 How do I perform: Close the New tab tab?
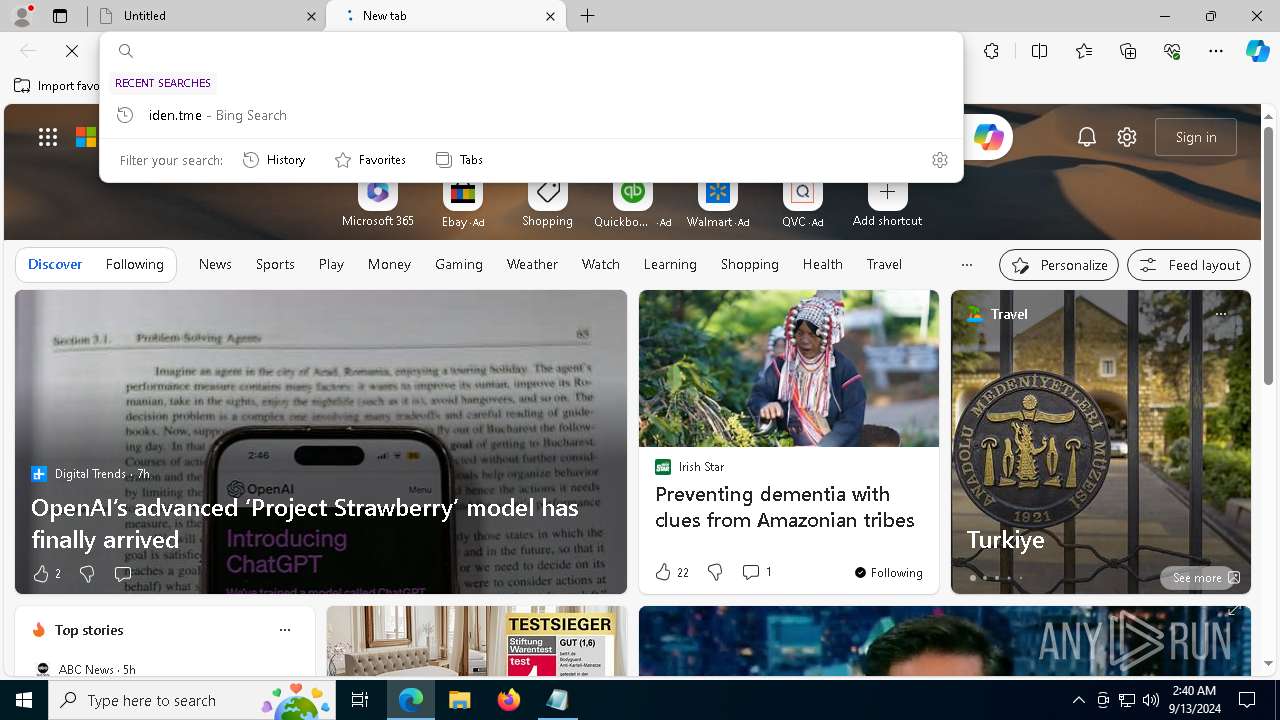point(550,16)
